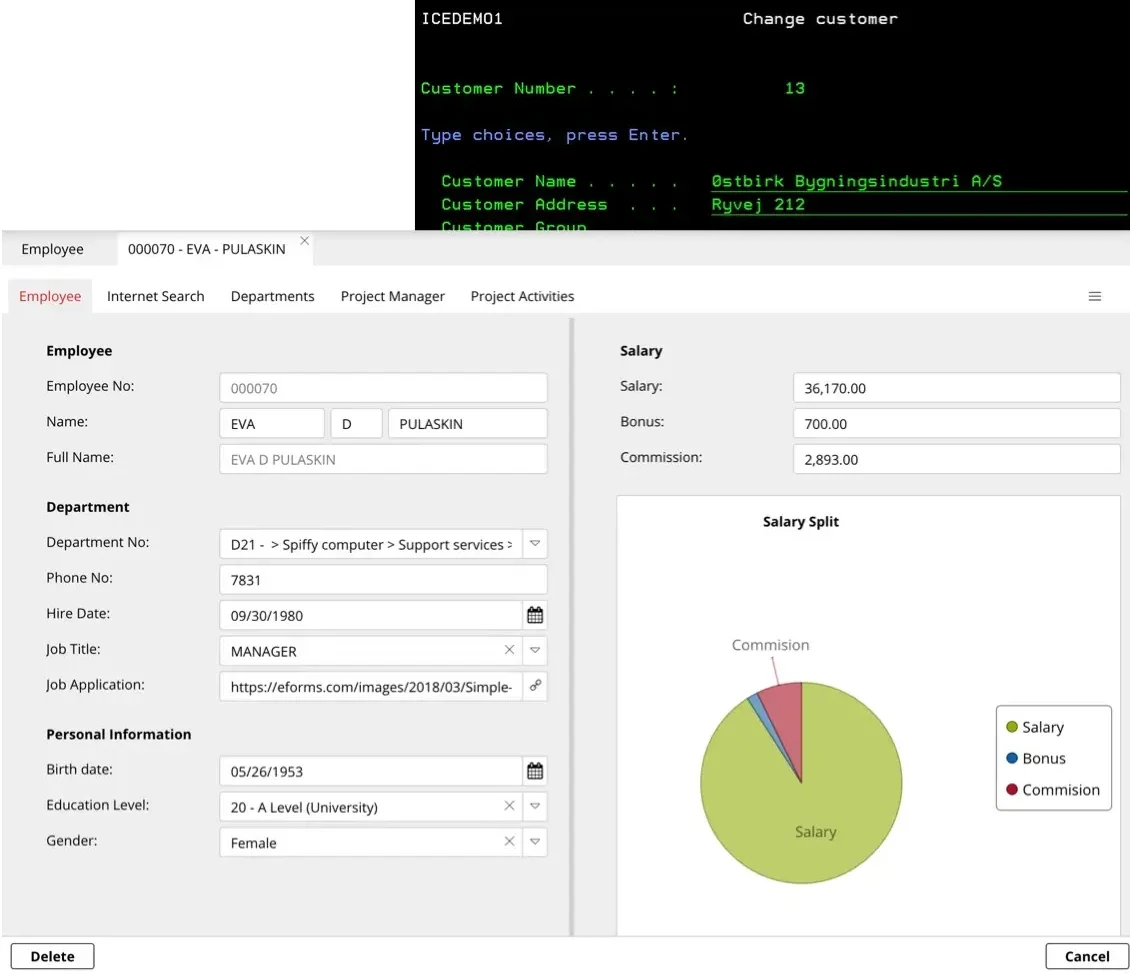Click the Cancel button
The image size is (1130, 974).
[x=1087, y=956]
